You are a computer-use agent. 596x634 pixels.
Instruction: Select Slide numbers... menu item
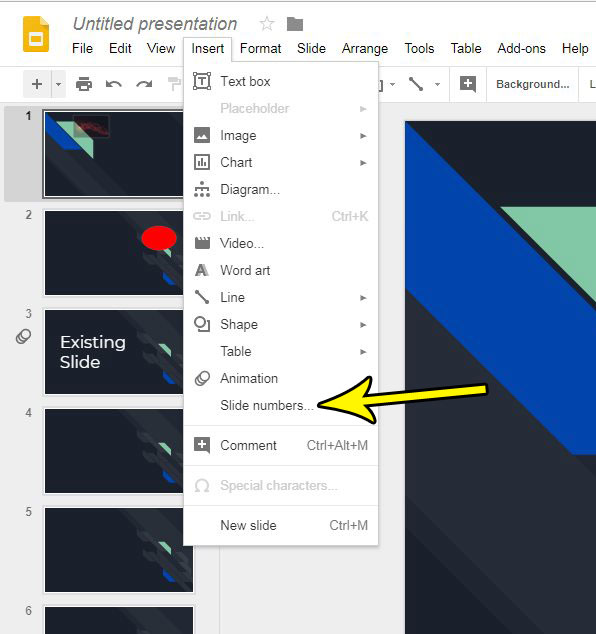tap(281, 406)
